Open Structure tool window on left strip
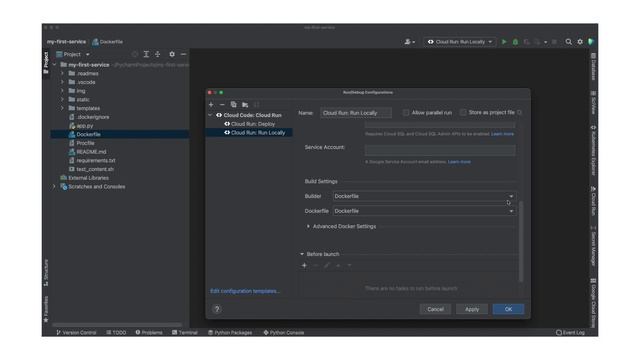This screenshot has width=640, height=360. (46, 272)
